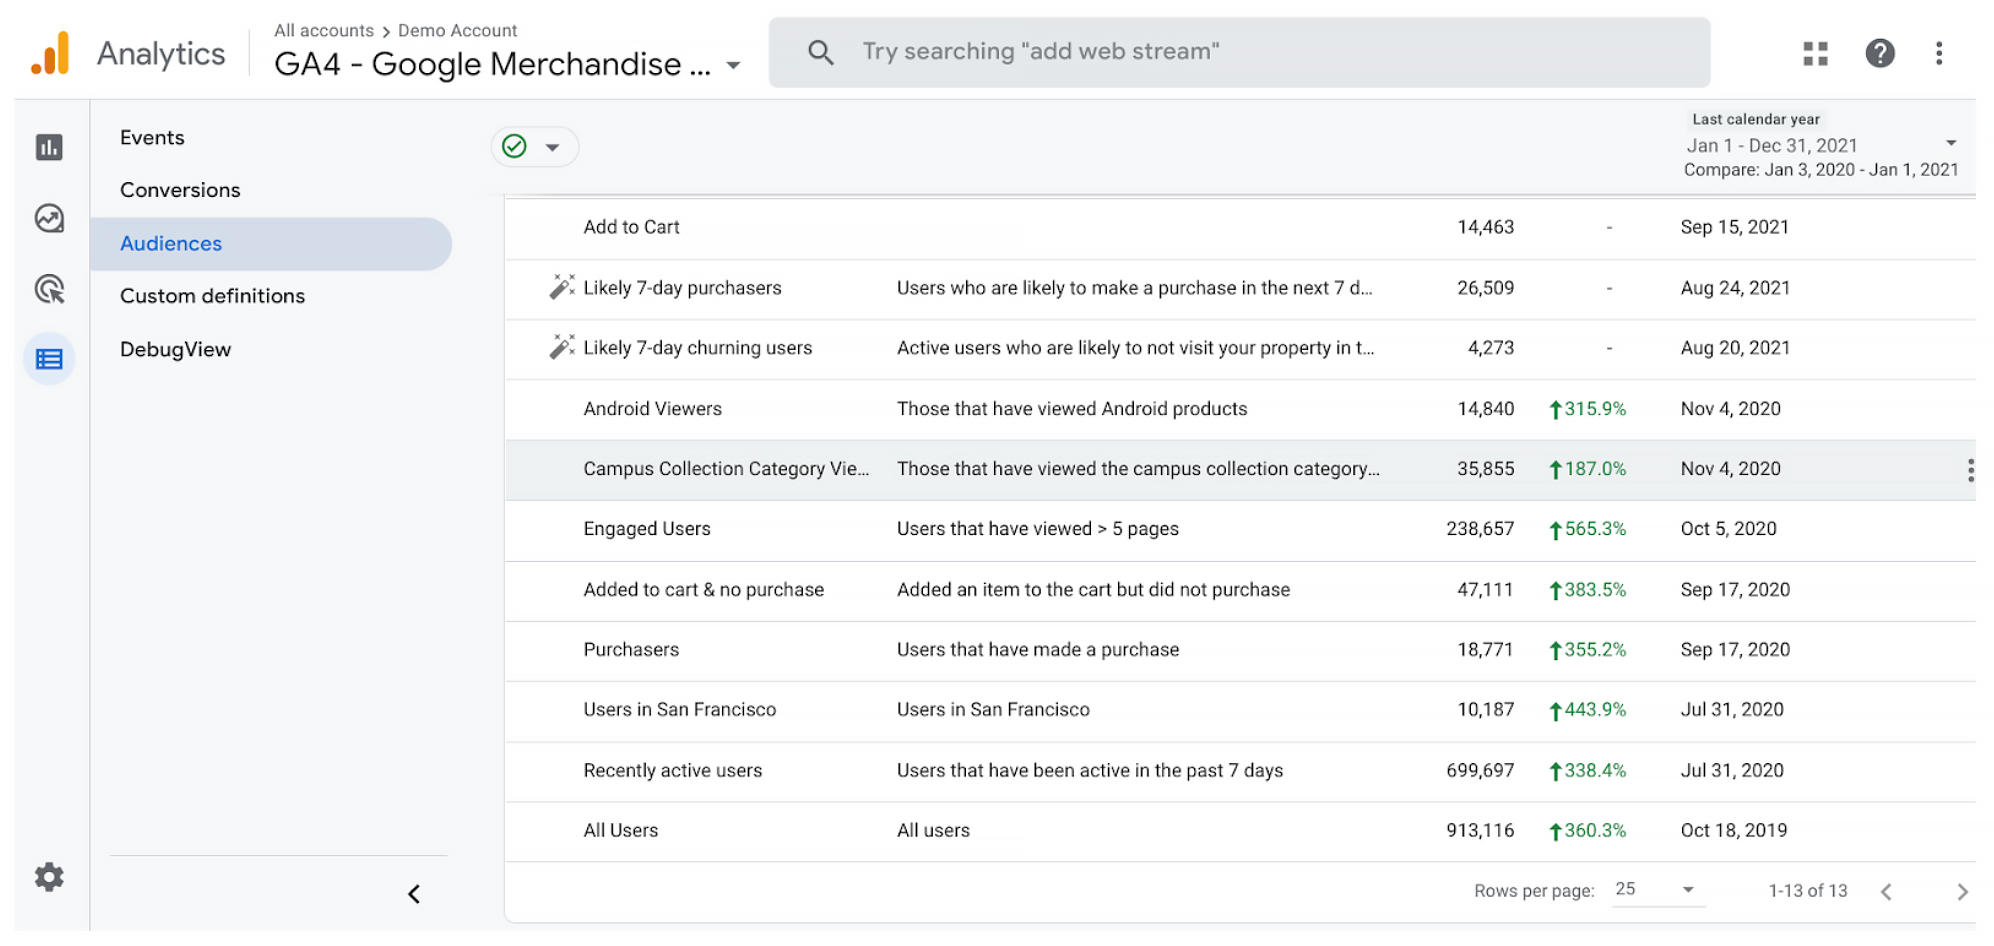Screen dimensions: 1994x946
Task: Click the search magnifier icon
Action: [x=821, y=52]
